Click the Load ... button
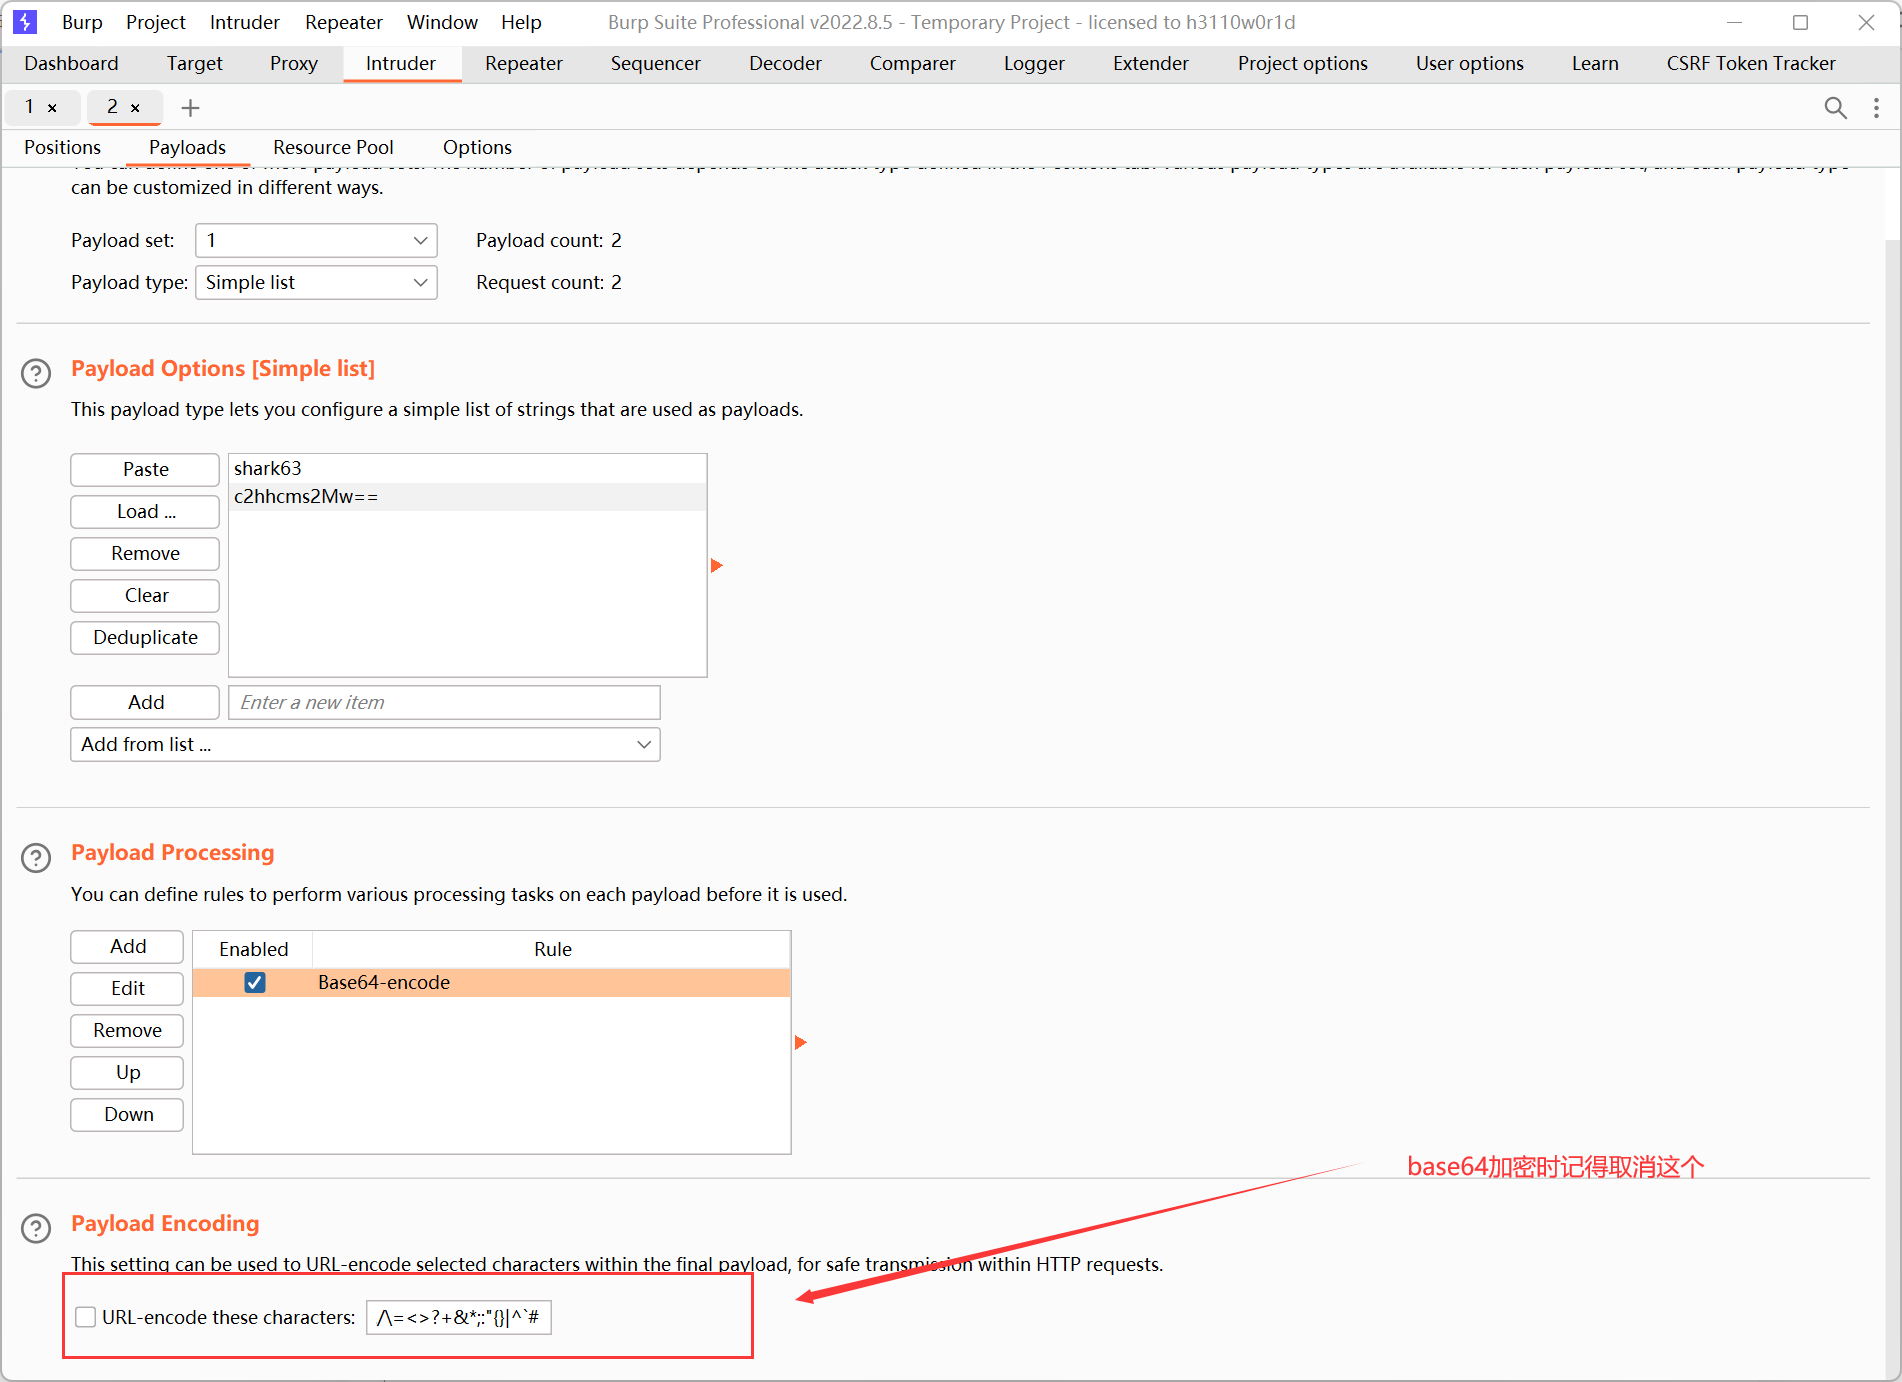Viewport: 1902px width, 1382px height. (145, 511)
